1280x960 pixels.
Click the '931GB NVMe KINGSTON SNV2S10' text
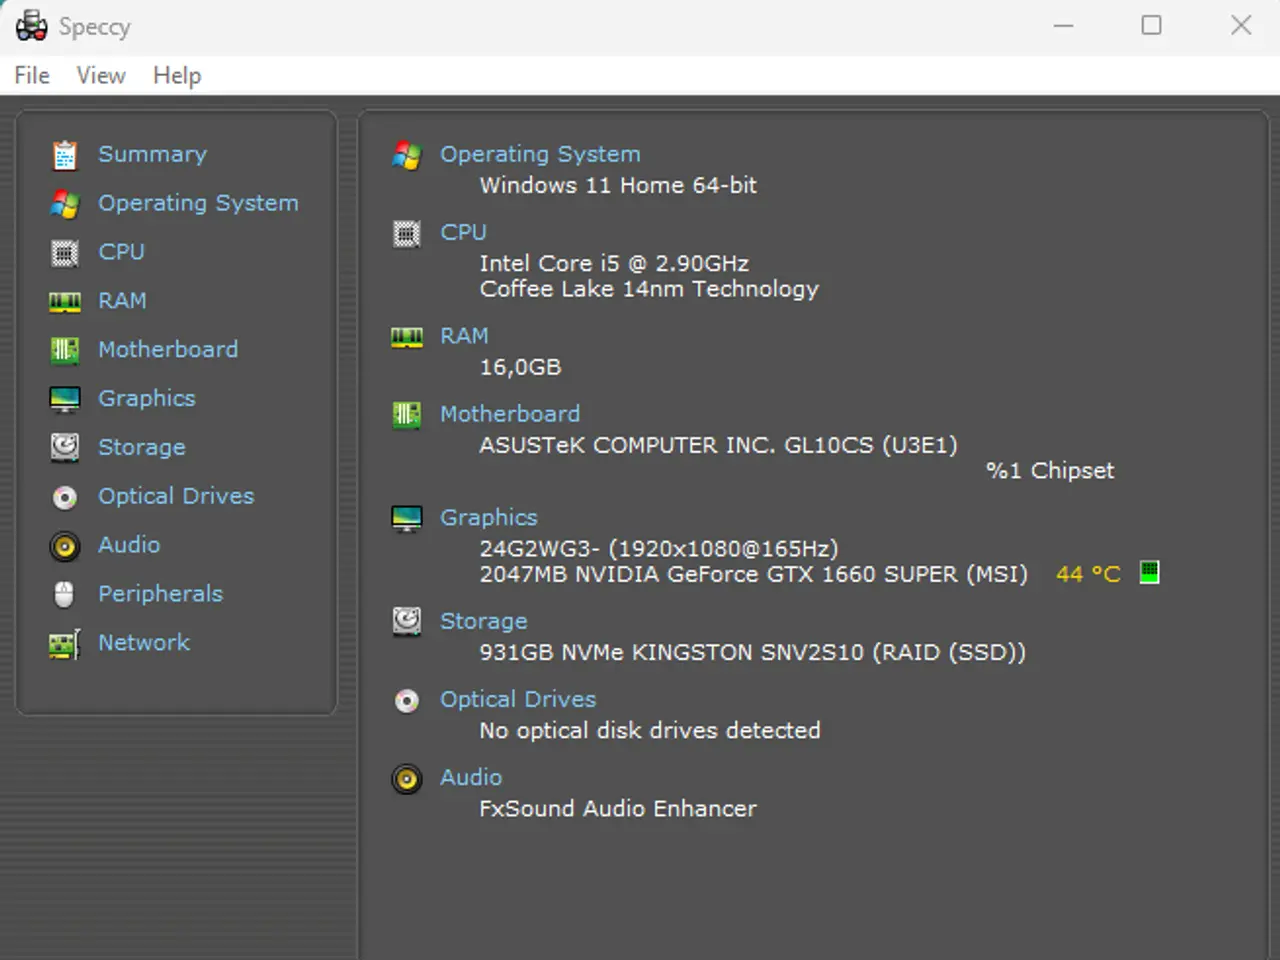pyautogui.click(x=671, y=653)
